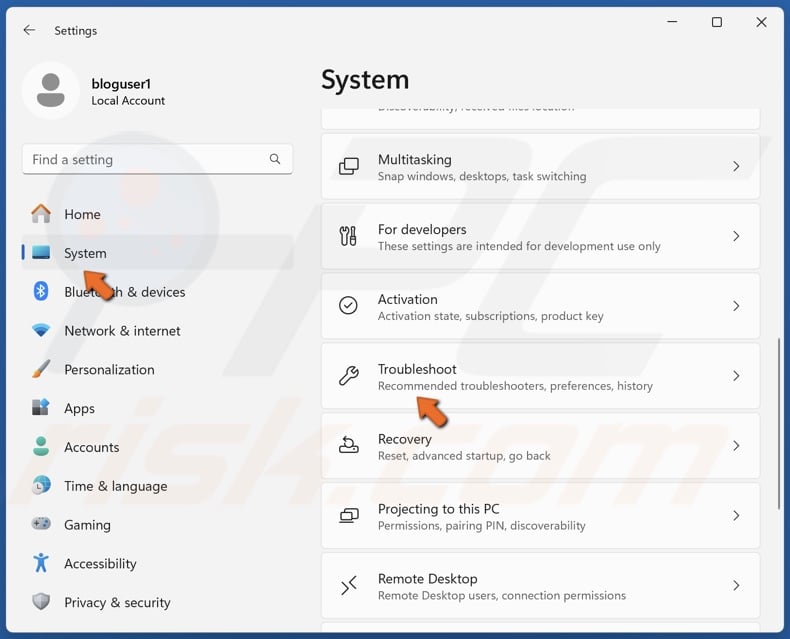
Task: Close the Settings window
Action: [761, 22]
